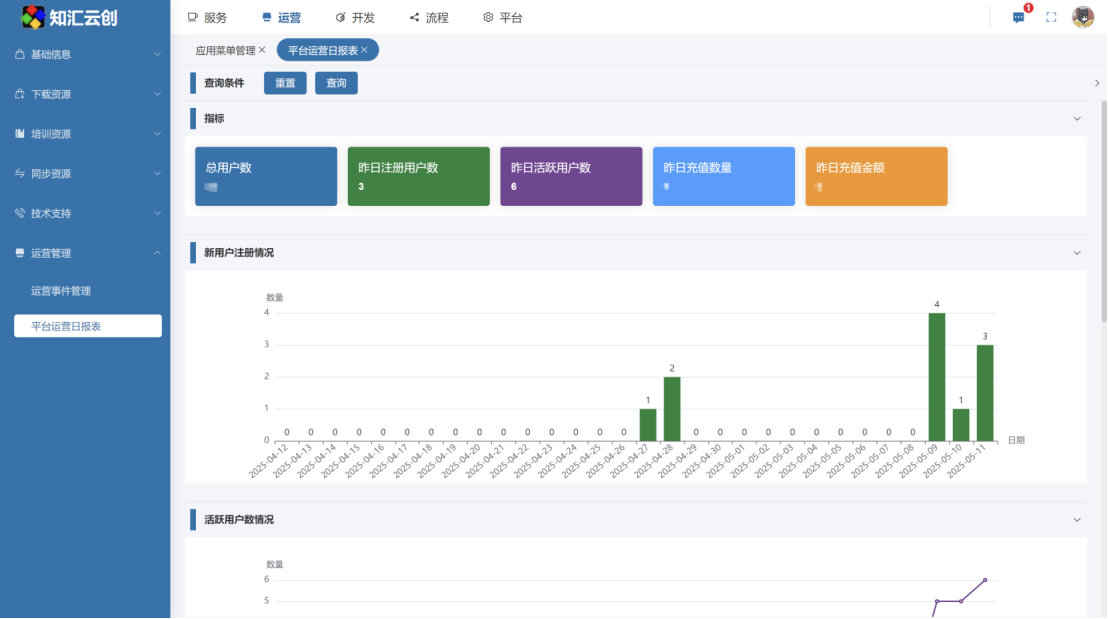Click the page vertical scrollbar
Viewport: 1108px width, 619px height.
pos(1104,211)
